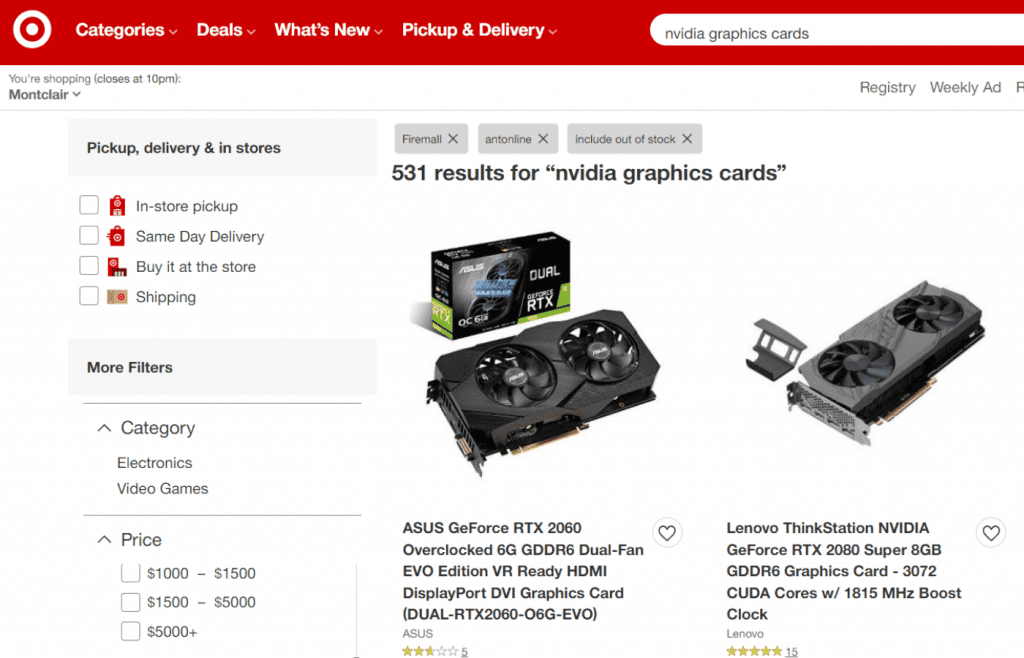Viewport: 1024px width, 658px height.
Task: Enable the Same Day Delivery checkbox
Action: pyautogui.click(x=89, y=235)
